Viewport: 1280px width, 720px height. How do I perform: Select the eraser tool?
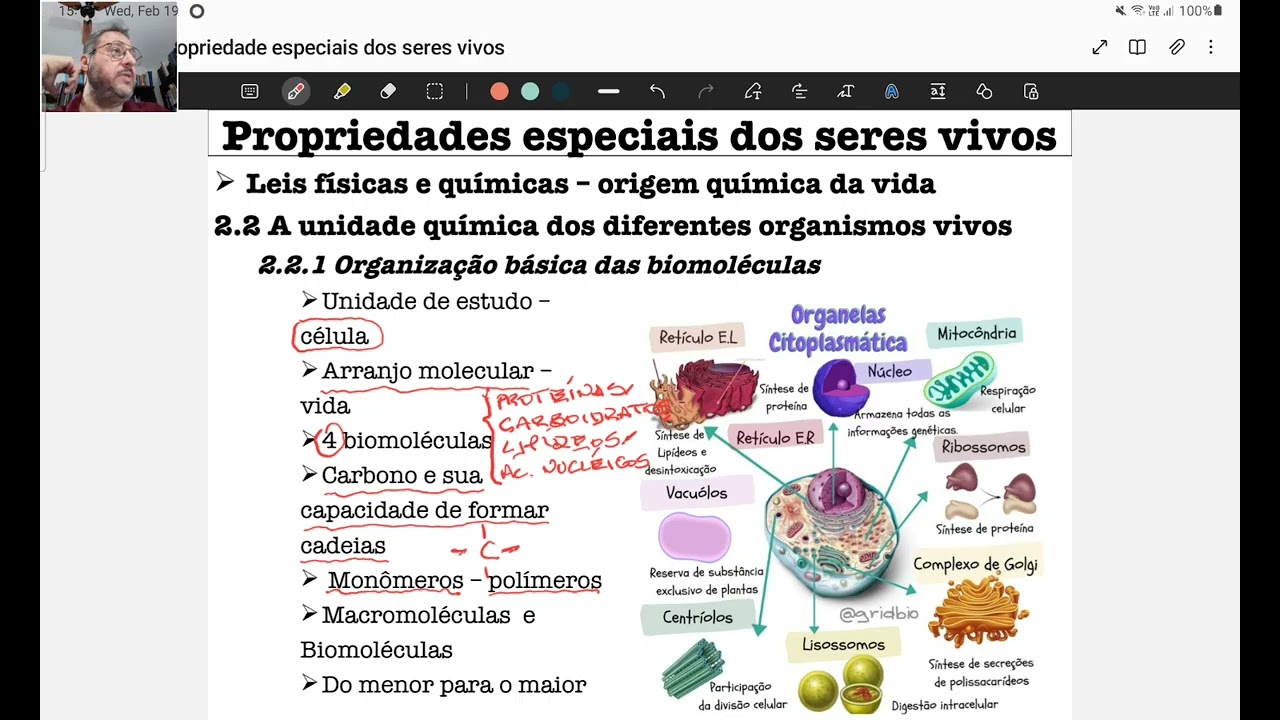pyautogui.click(x=388, y=91)
